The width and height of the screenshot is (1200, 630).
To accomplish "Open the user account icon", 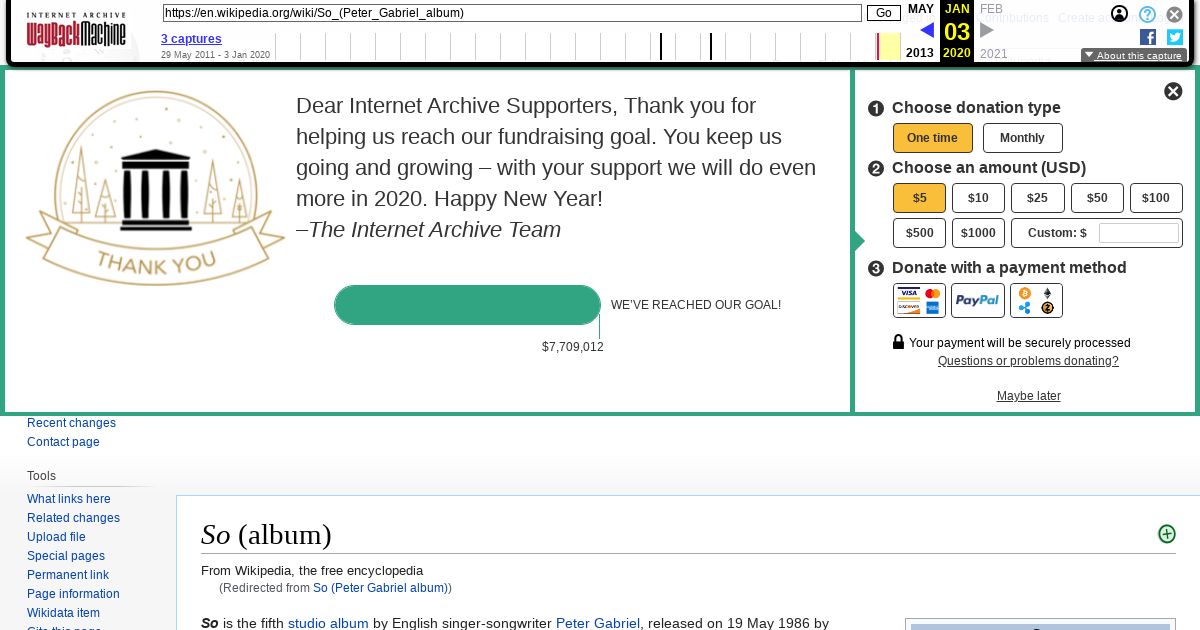I will coord(1120,14).
